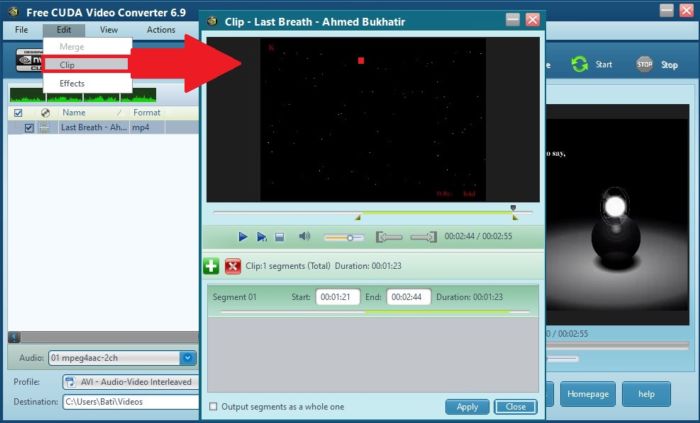Open the File menu
This screenshot has height=423, width=700.
click(x=21, y=30)
